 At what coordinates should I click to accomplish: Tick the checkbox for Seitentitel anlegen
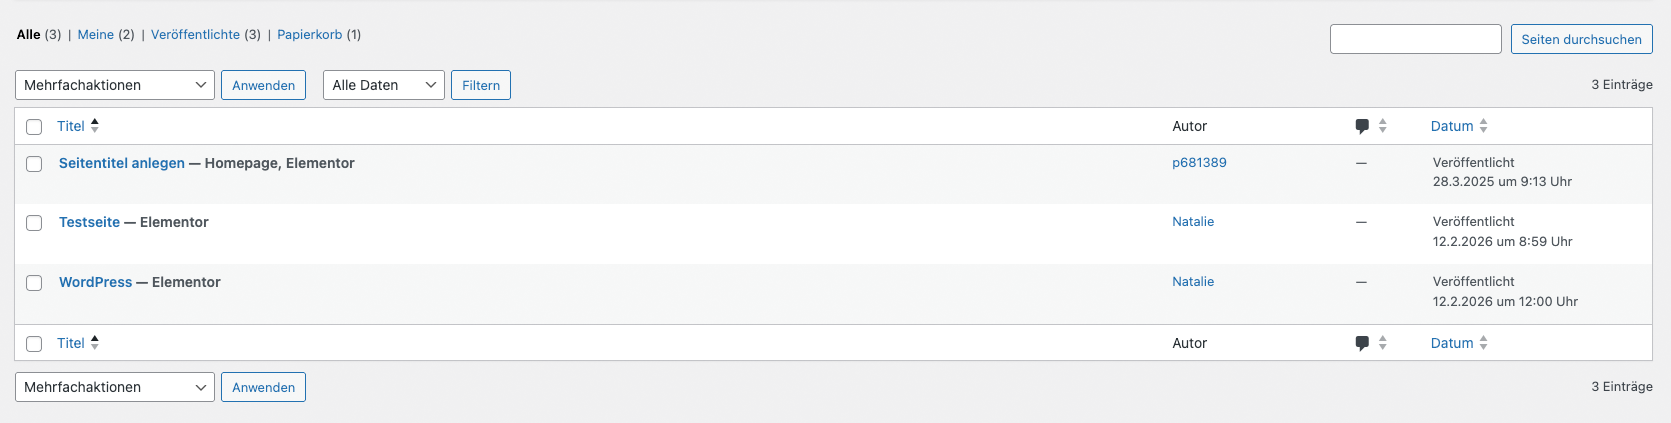34,164
